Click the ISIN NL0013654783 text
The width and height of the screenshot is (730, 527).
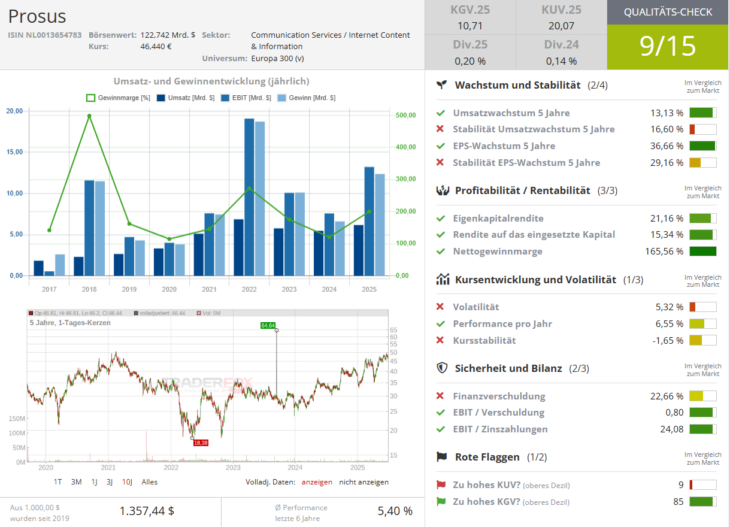45,35
